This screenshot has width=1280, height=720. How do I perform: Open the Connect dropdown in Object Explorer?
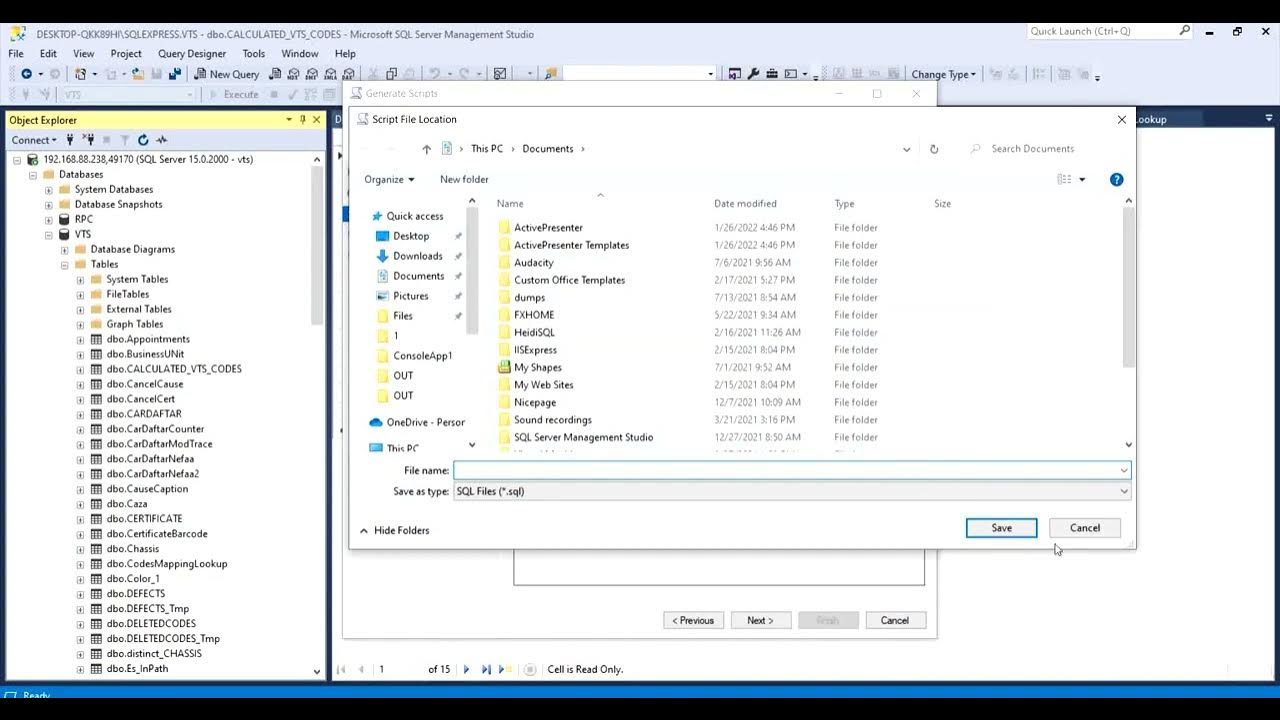click(35, 140)
